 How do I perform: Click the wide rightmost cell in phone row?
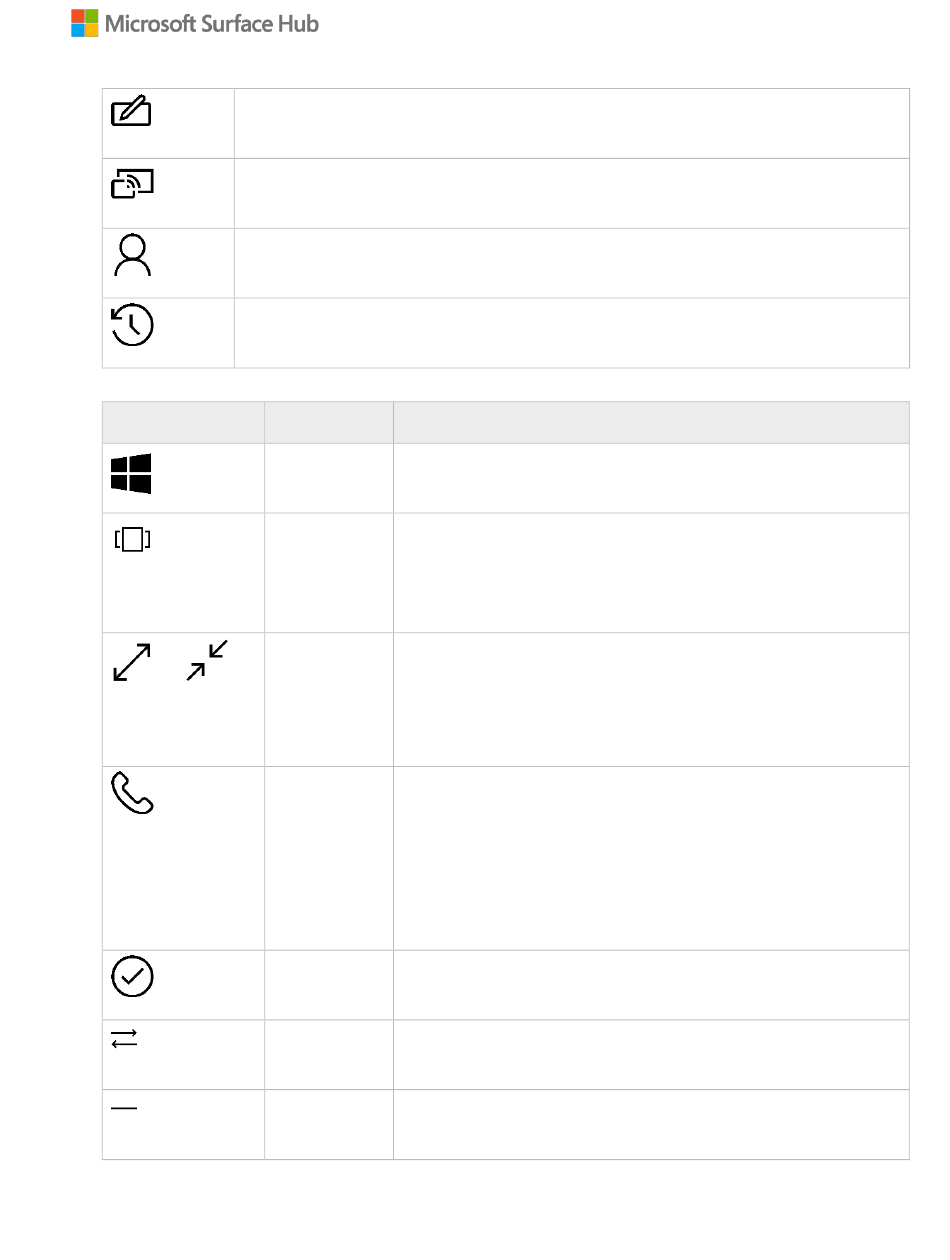click(650, 858)
